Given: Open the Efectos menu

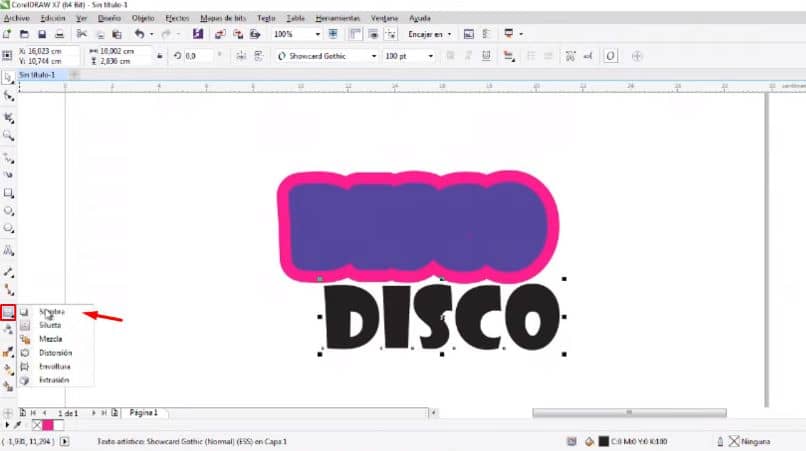Looking at the screenshot, I should (x=177, y=18).
